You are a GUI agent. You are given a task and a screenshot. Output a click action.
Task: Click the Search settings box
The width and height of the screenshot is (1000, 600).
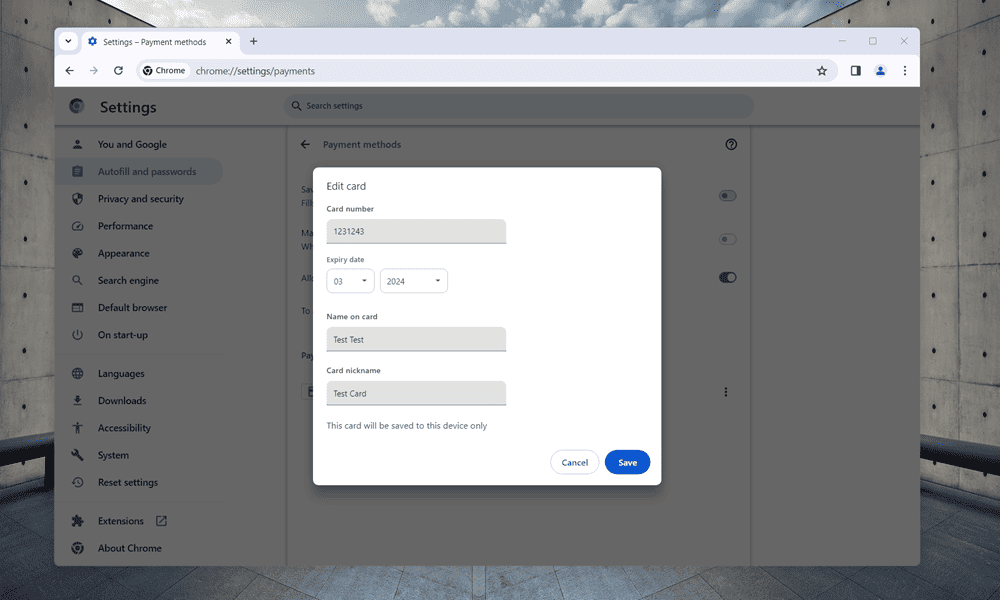pyautogui.click(x=518, y=106)
